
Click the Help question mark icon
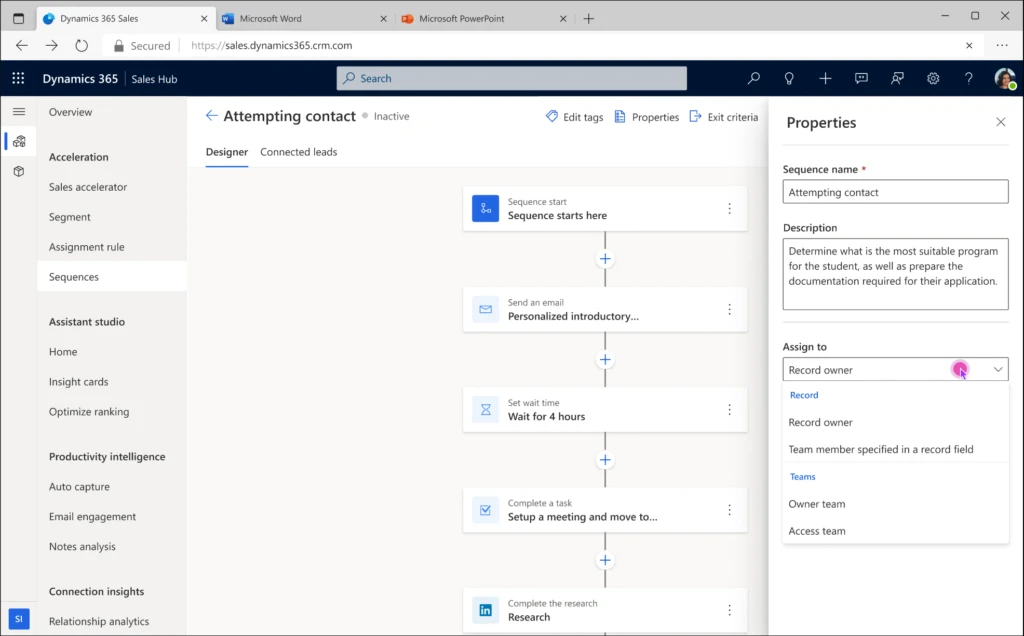(x=968, y=78)
